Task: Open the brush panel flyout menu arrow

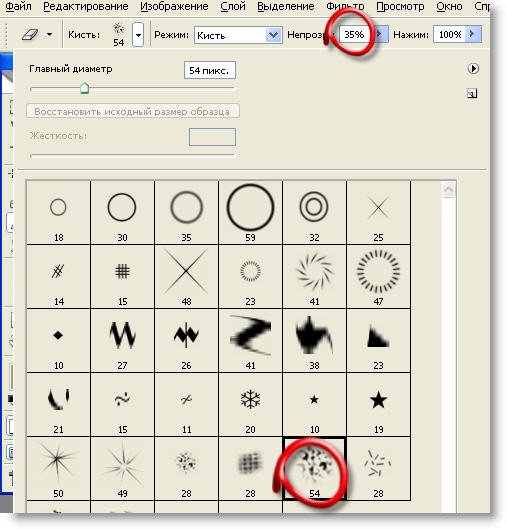Action: tap(473, 69)
